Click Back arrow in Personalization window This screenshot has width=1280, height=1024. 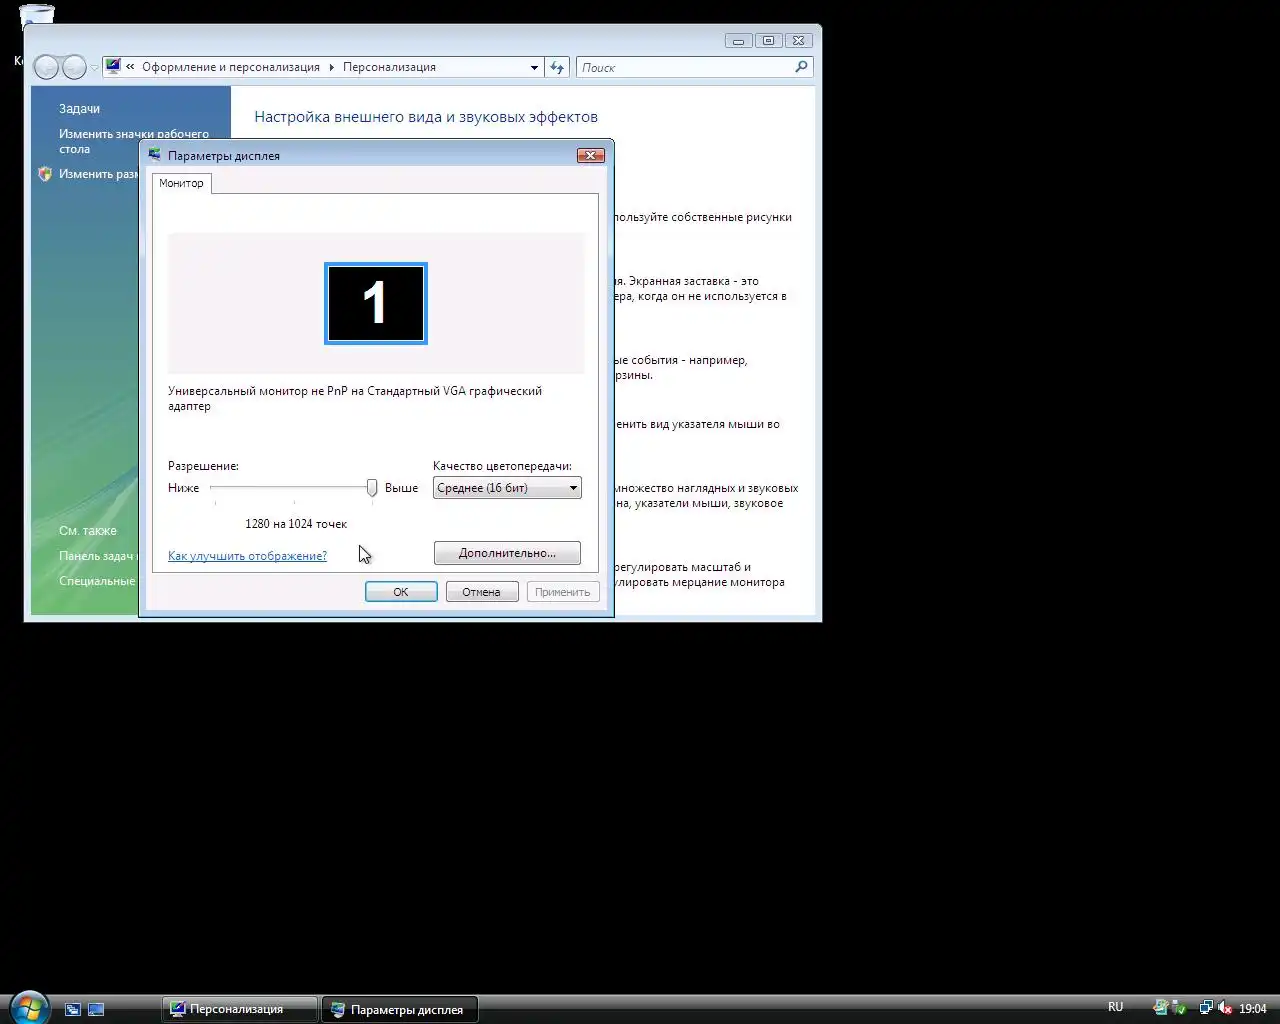tap(46, 67)
